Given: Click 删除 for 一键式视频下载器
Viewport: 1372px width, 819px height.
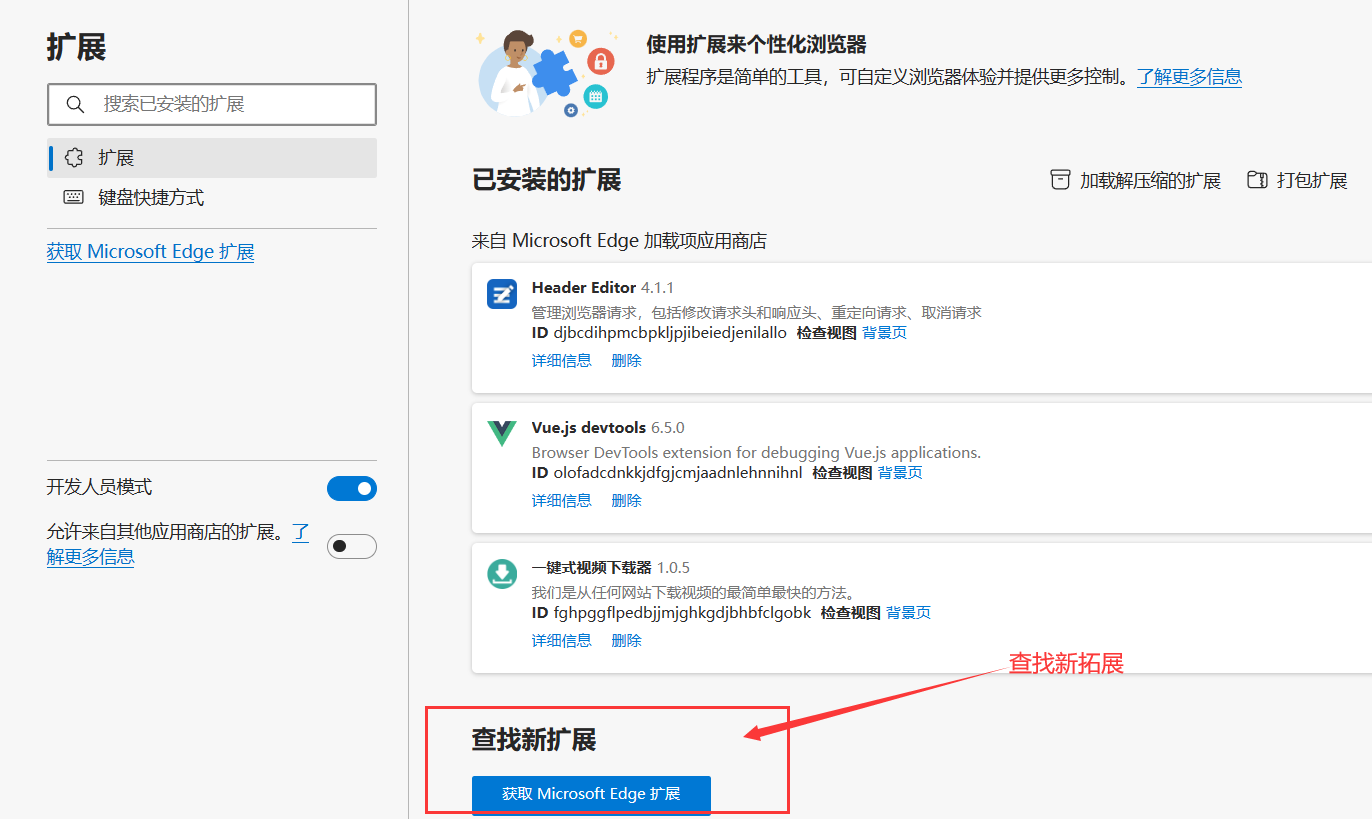Looking at the screenshot, I should [x=626, y=641].
